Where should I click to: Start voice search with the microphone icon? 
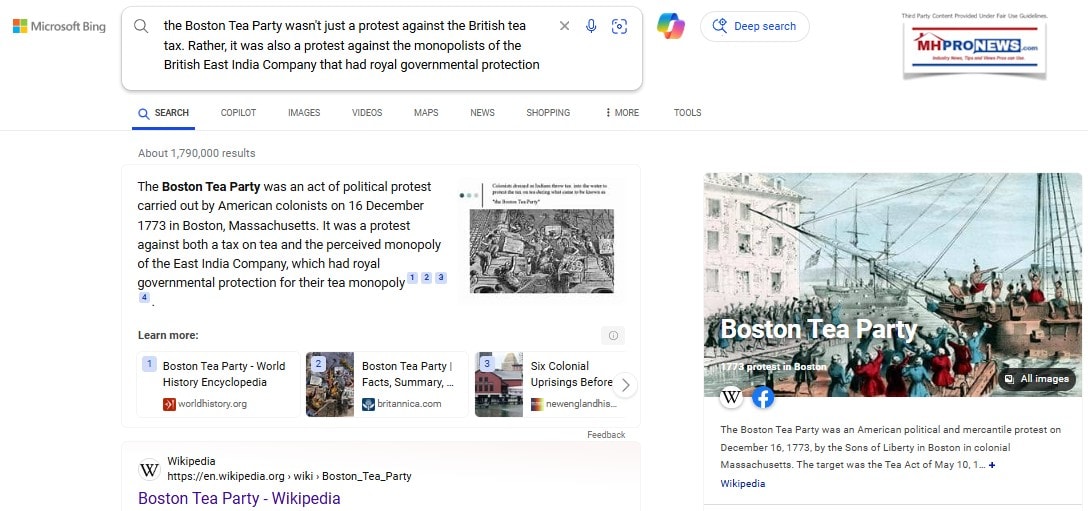tap(591, 26)
